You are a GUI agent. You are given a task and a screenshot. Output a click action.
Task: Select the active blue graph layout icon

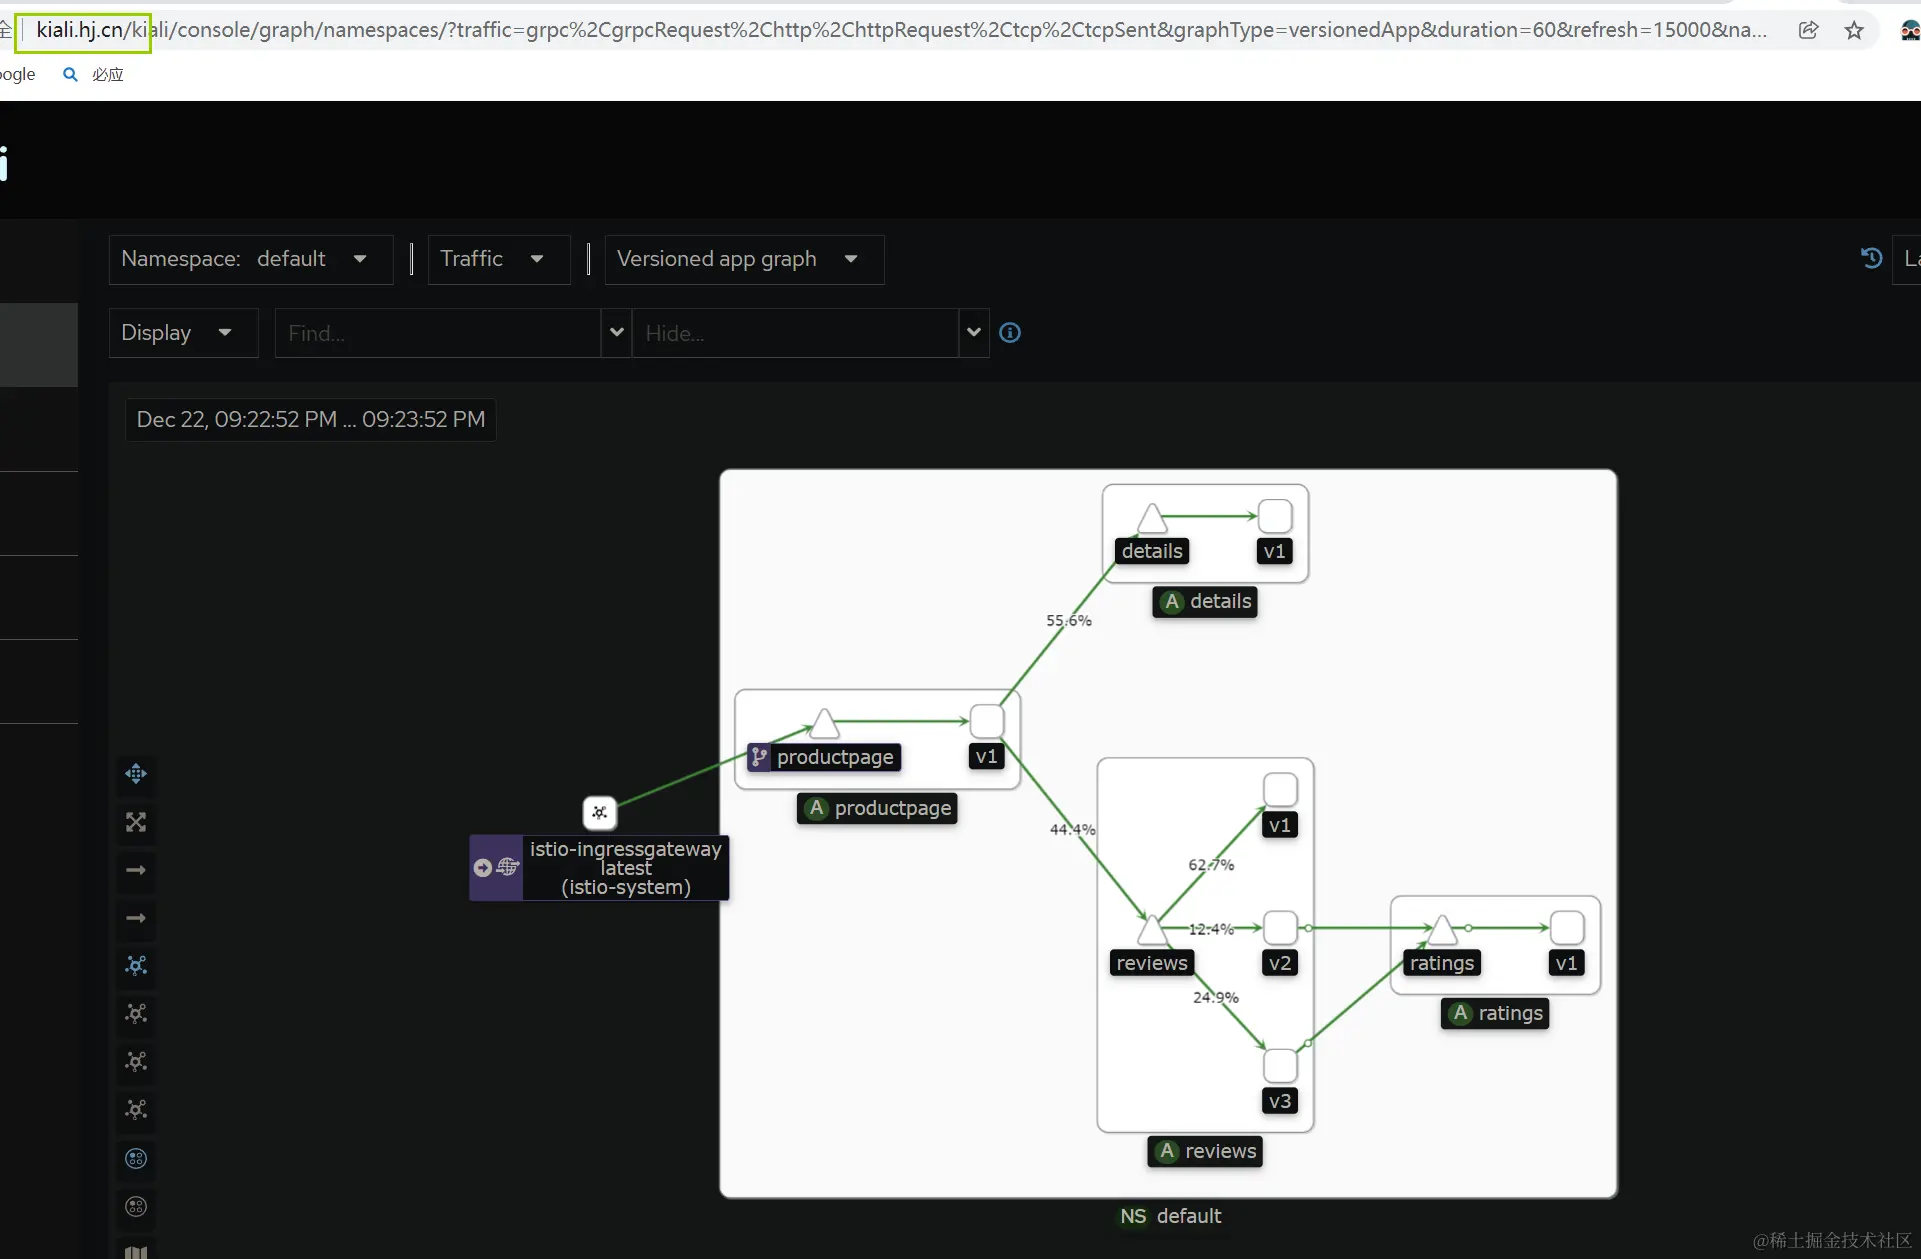(x=136, y=965)
